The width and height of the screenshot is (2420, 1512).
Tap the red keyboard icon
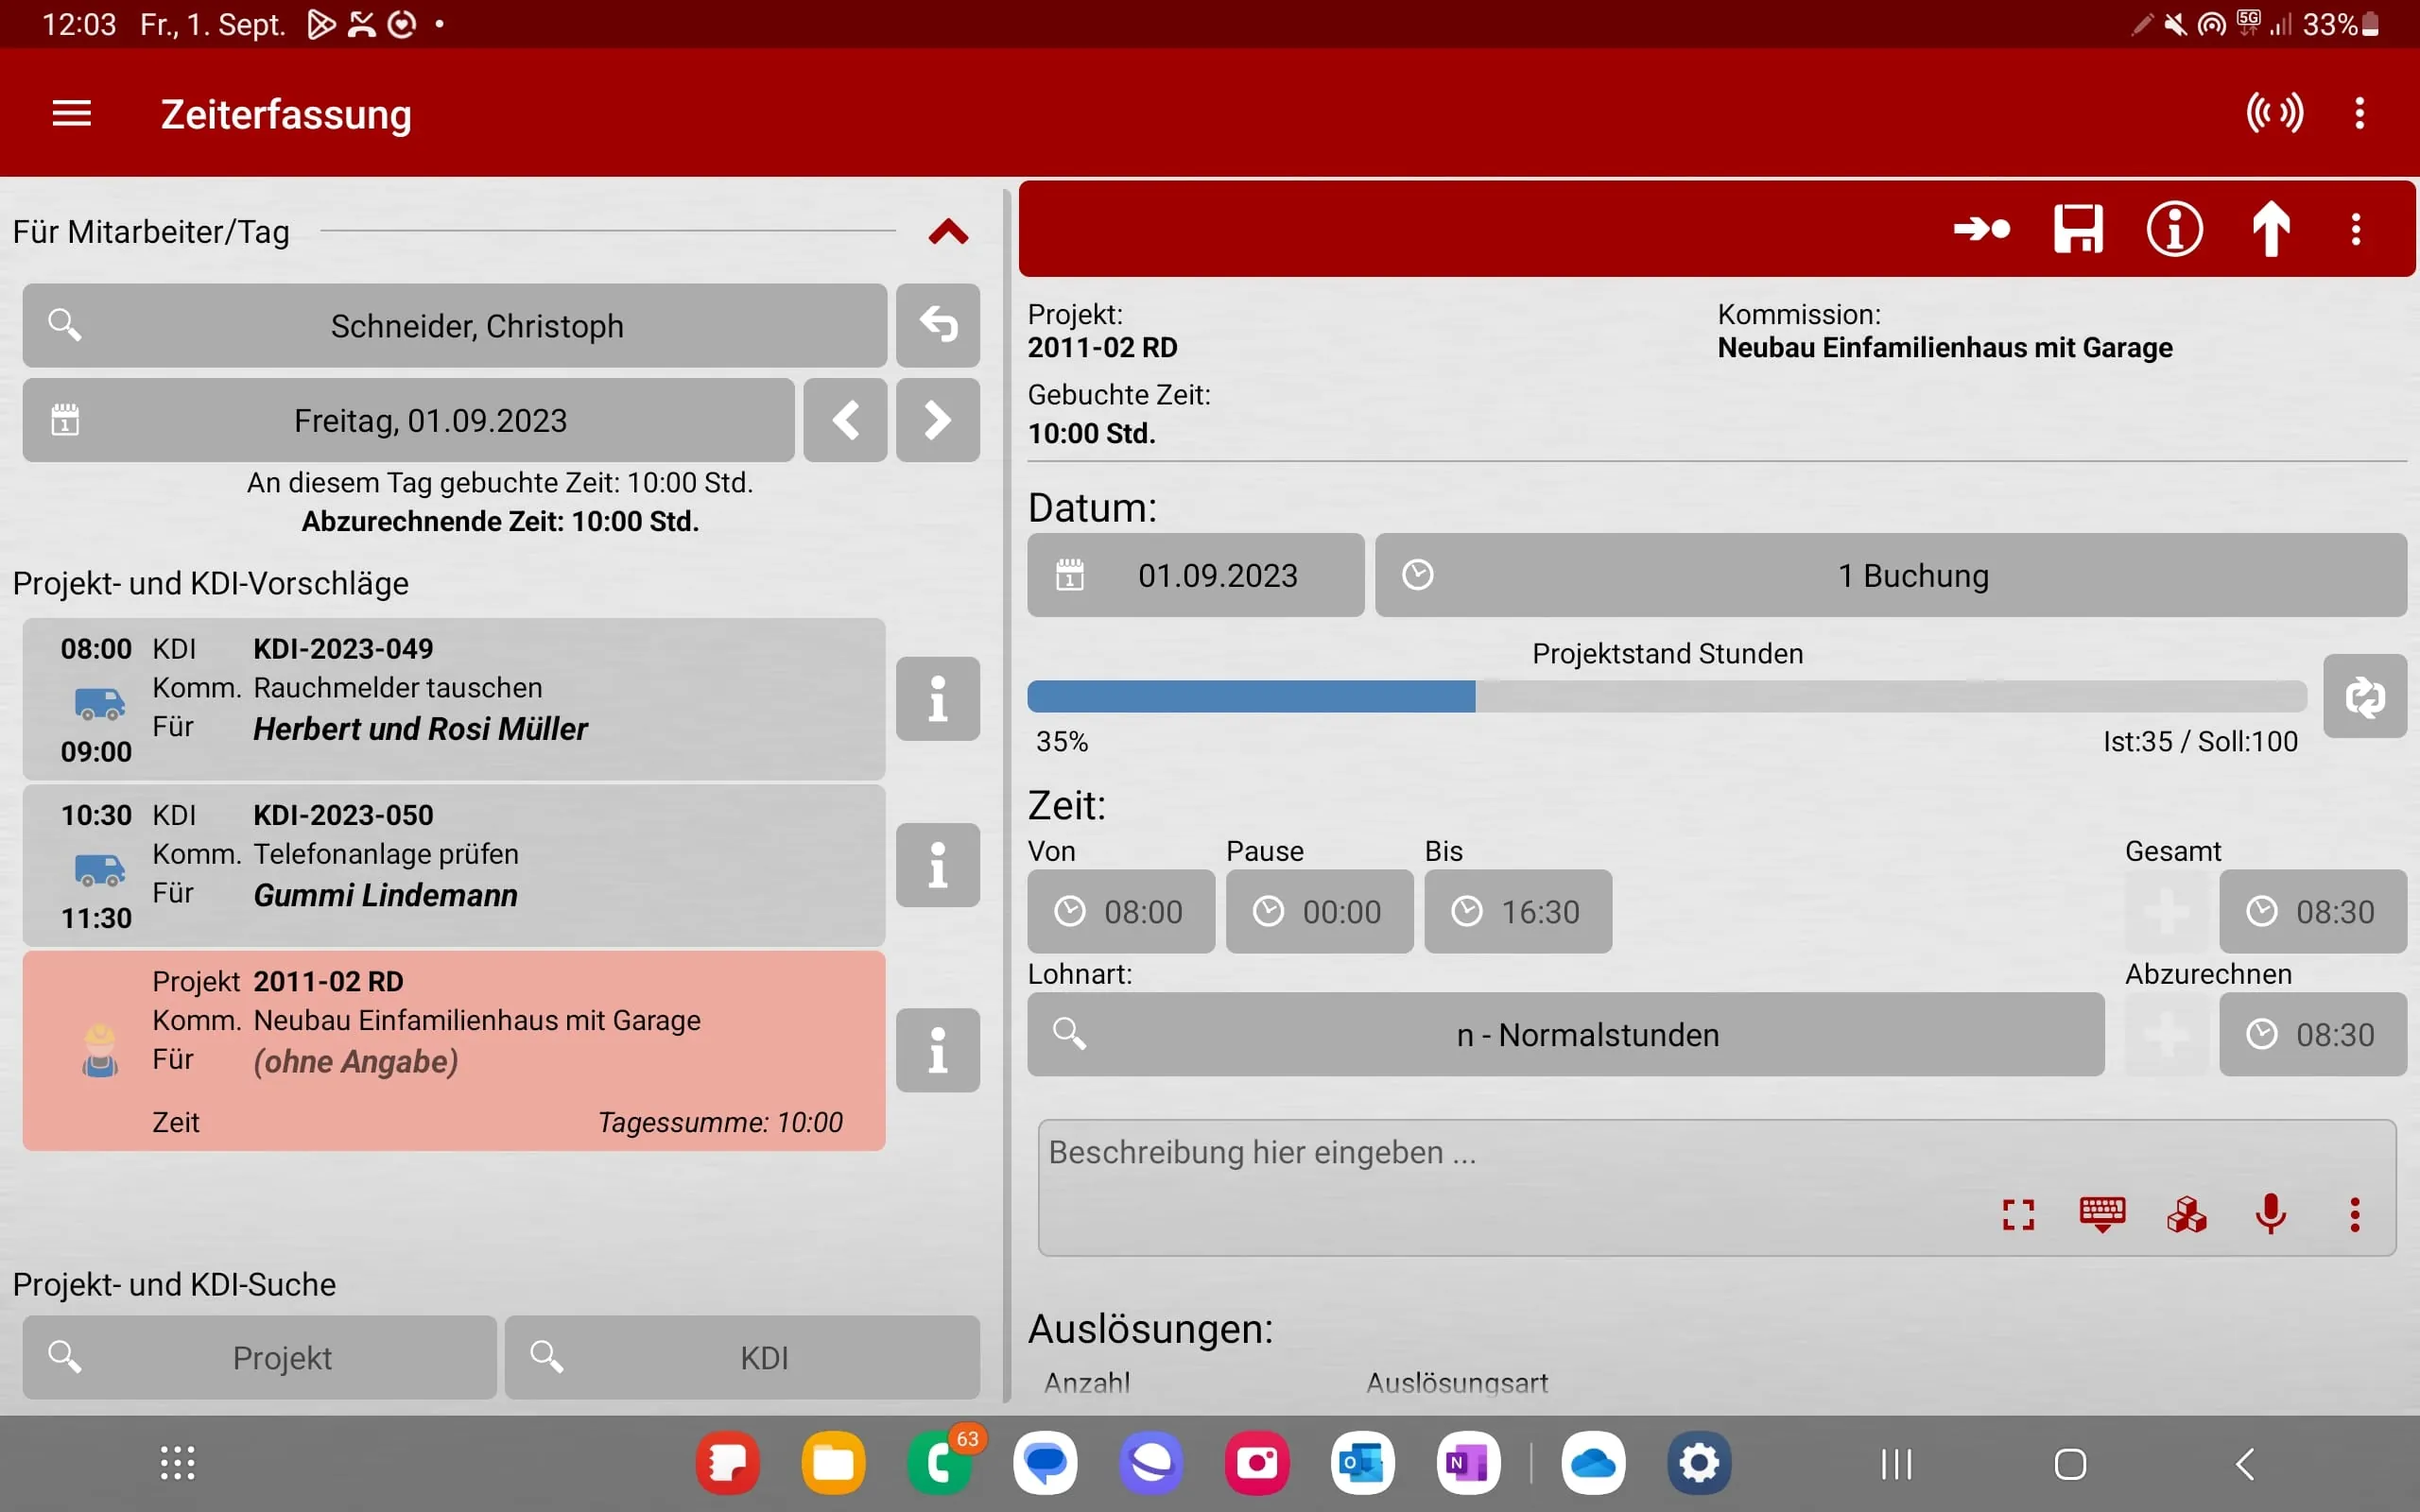(2102, 1215)
